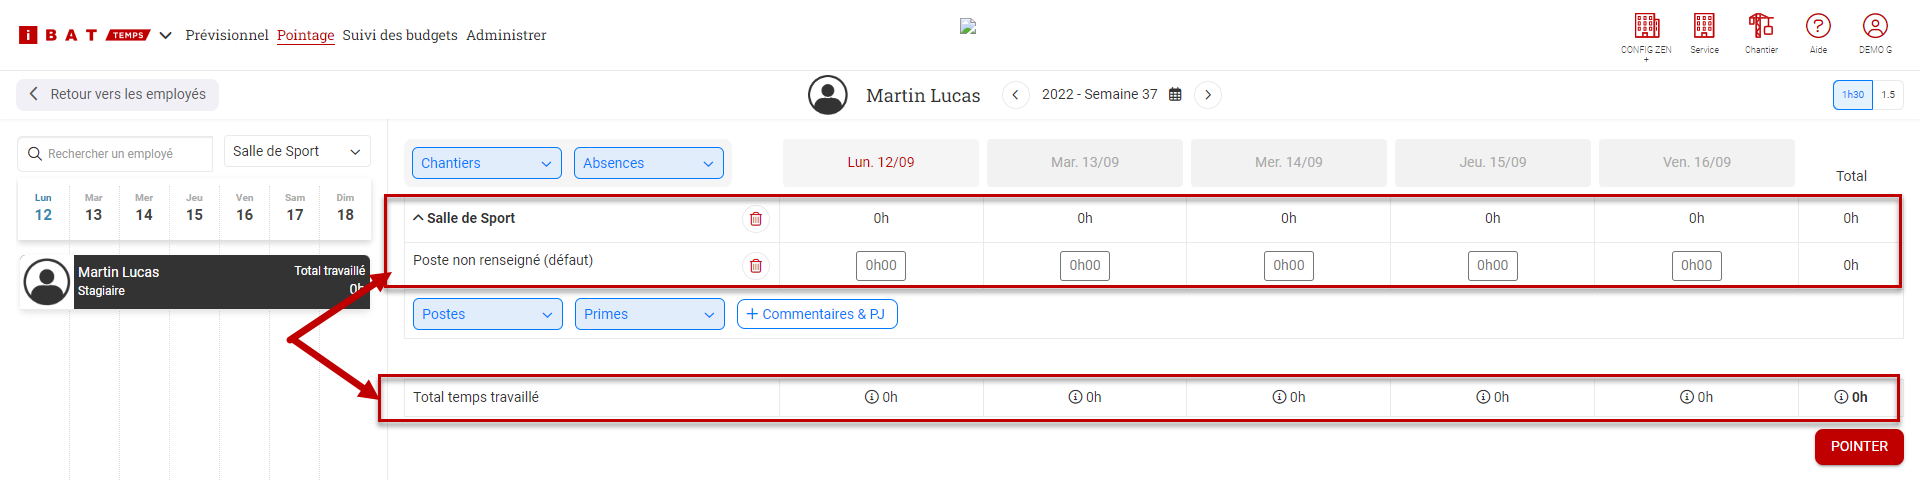
Task: Click Retour vers les employés
Action: (x=117, y=94)
